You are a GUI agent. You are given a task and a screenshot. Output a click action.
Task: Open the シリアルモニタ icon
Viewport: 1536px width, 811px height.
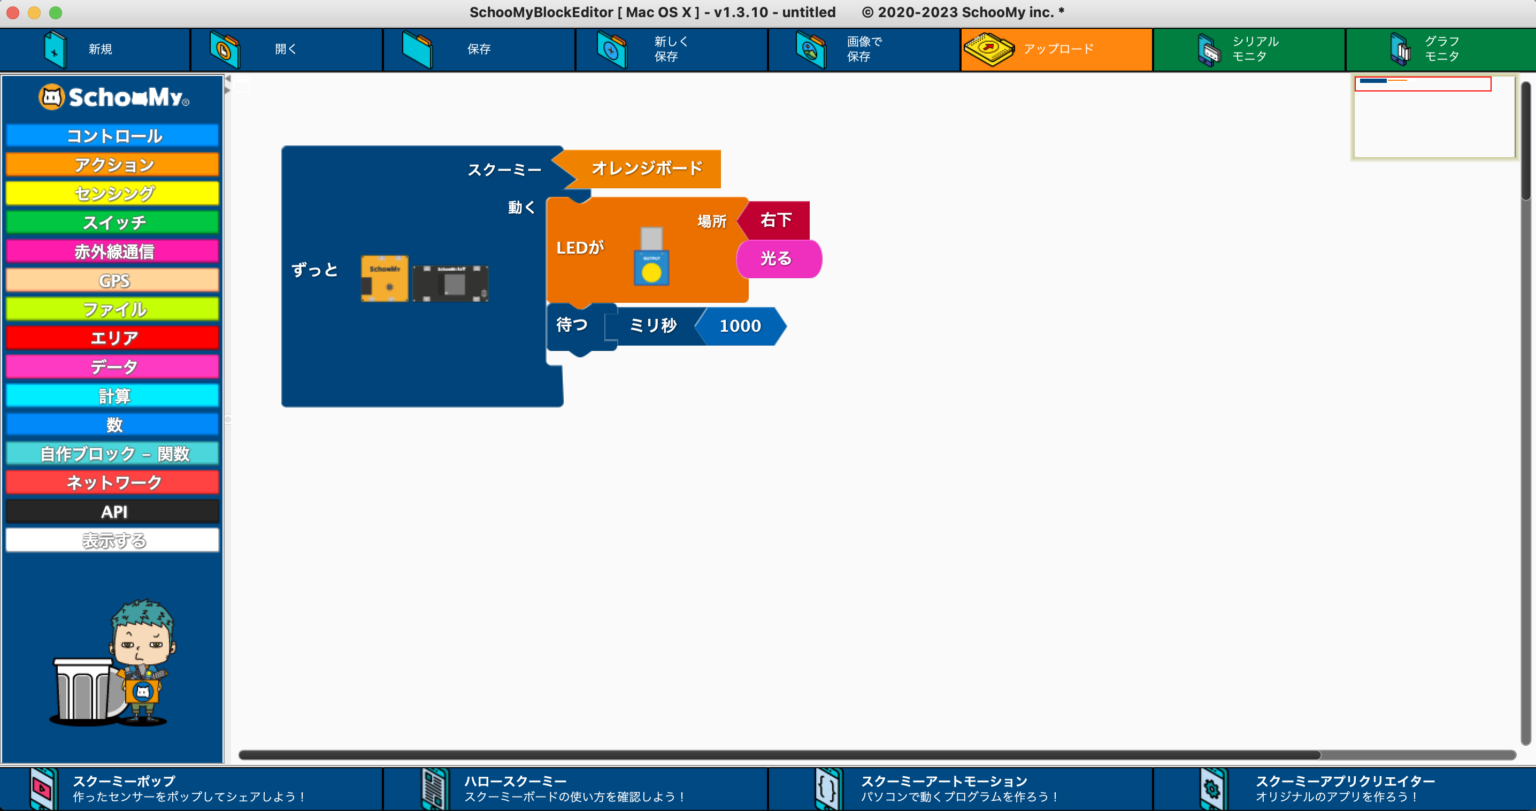pos(1209,49)
